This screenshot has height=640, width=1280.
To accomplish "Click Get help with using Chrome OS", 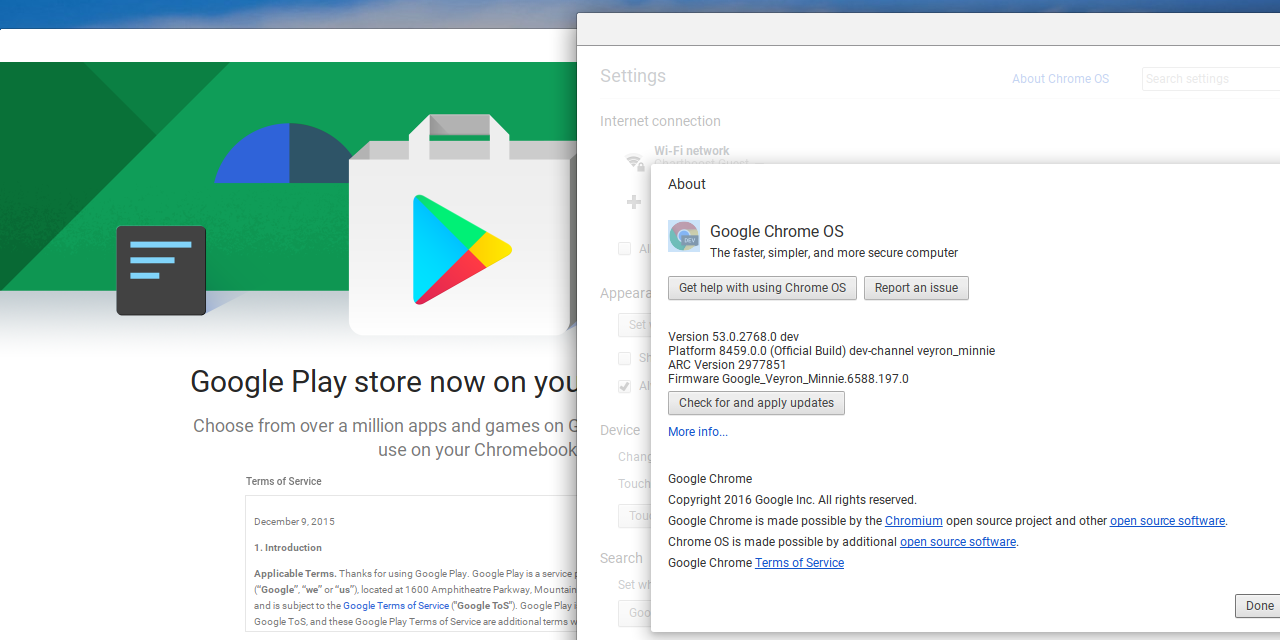I will [762, 288].
